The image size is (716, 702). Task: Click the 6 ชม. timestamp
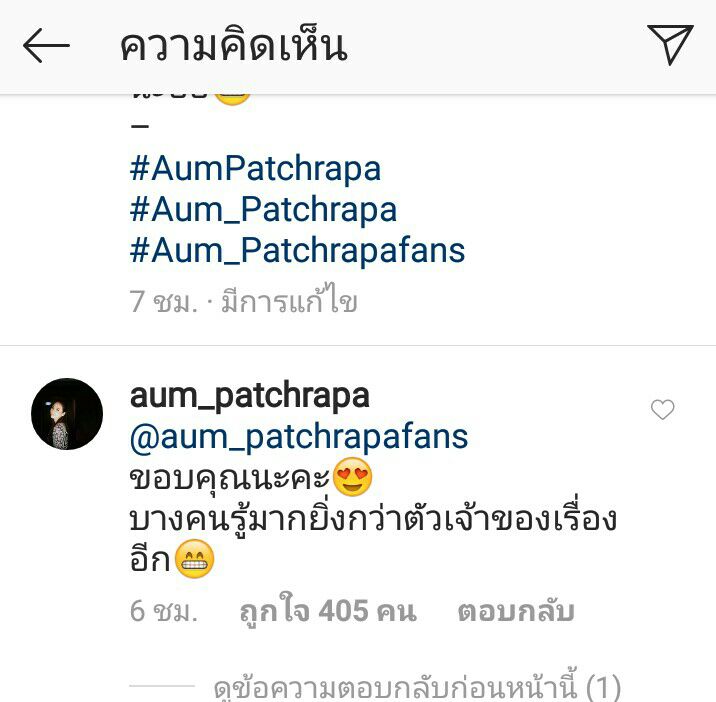(163, 611)
